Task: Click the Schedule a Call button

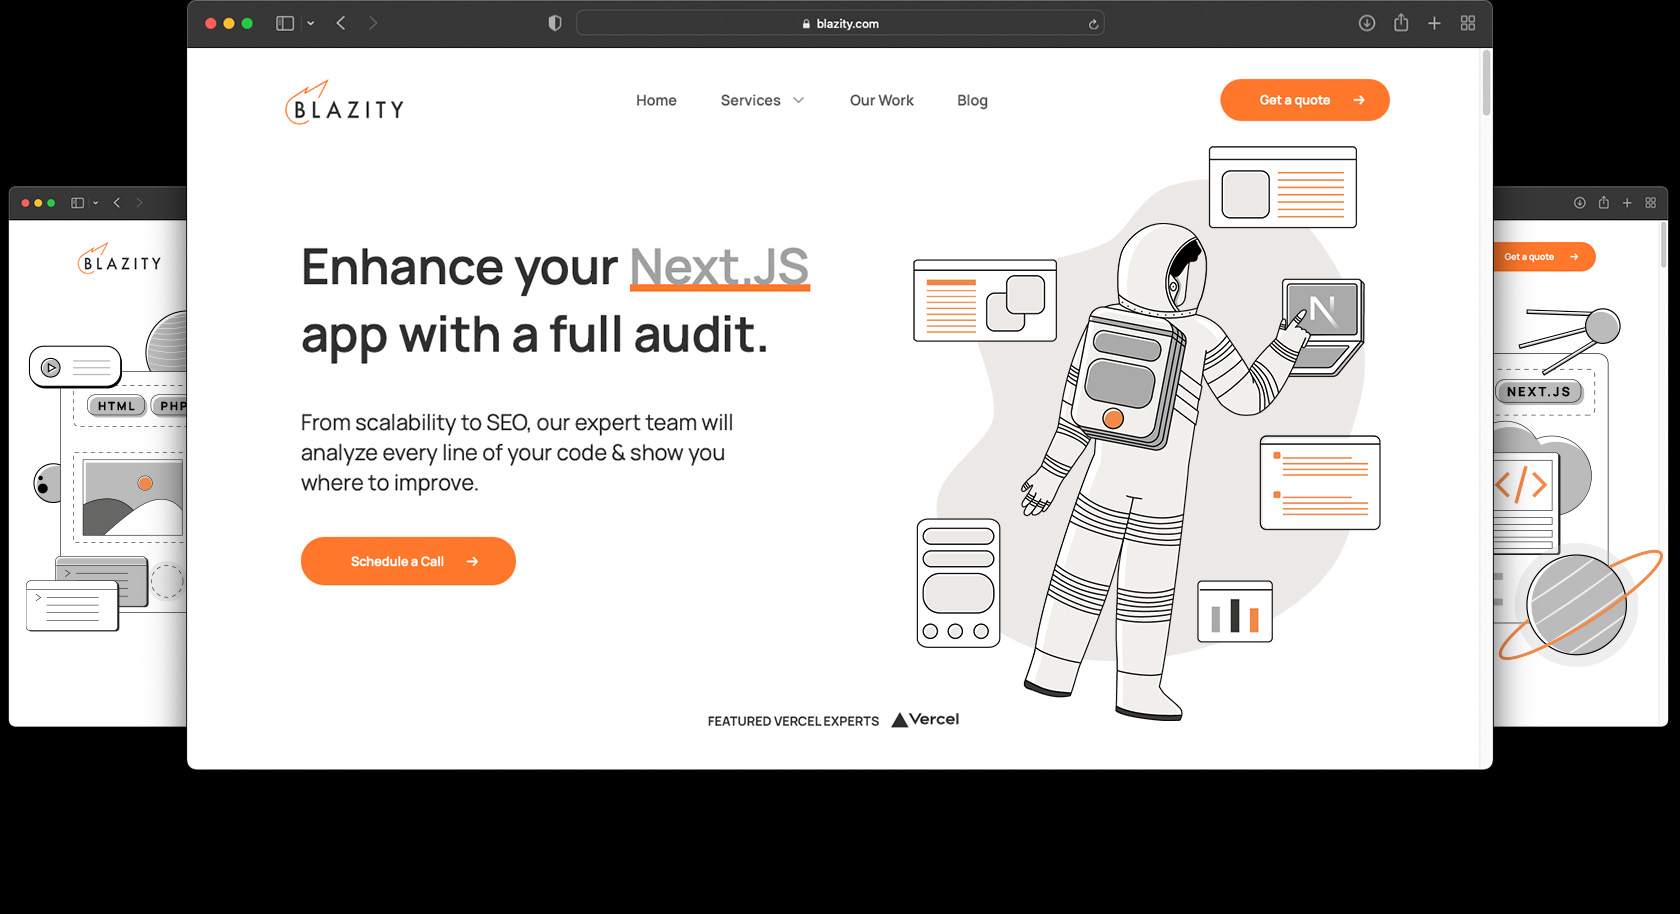Action: [408, 561]
